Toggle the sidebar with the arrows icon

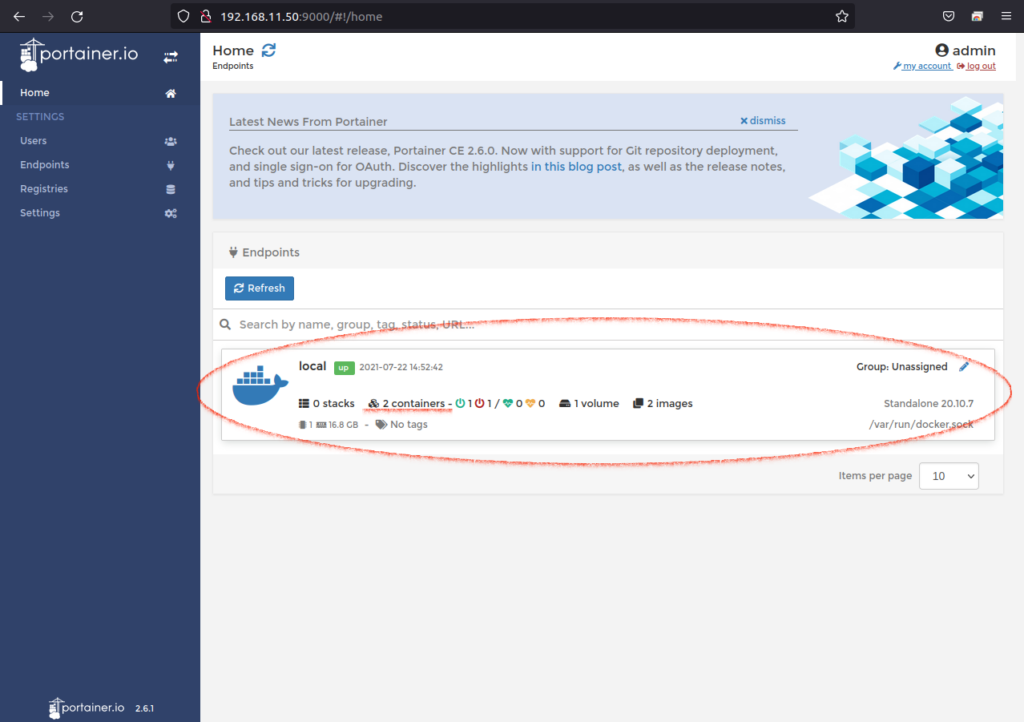point(170,57)
